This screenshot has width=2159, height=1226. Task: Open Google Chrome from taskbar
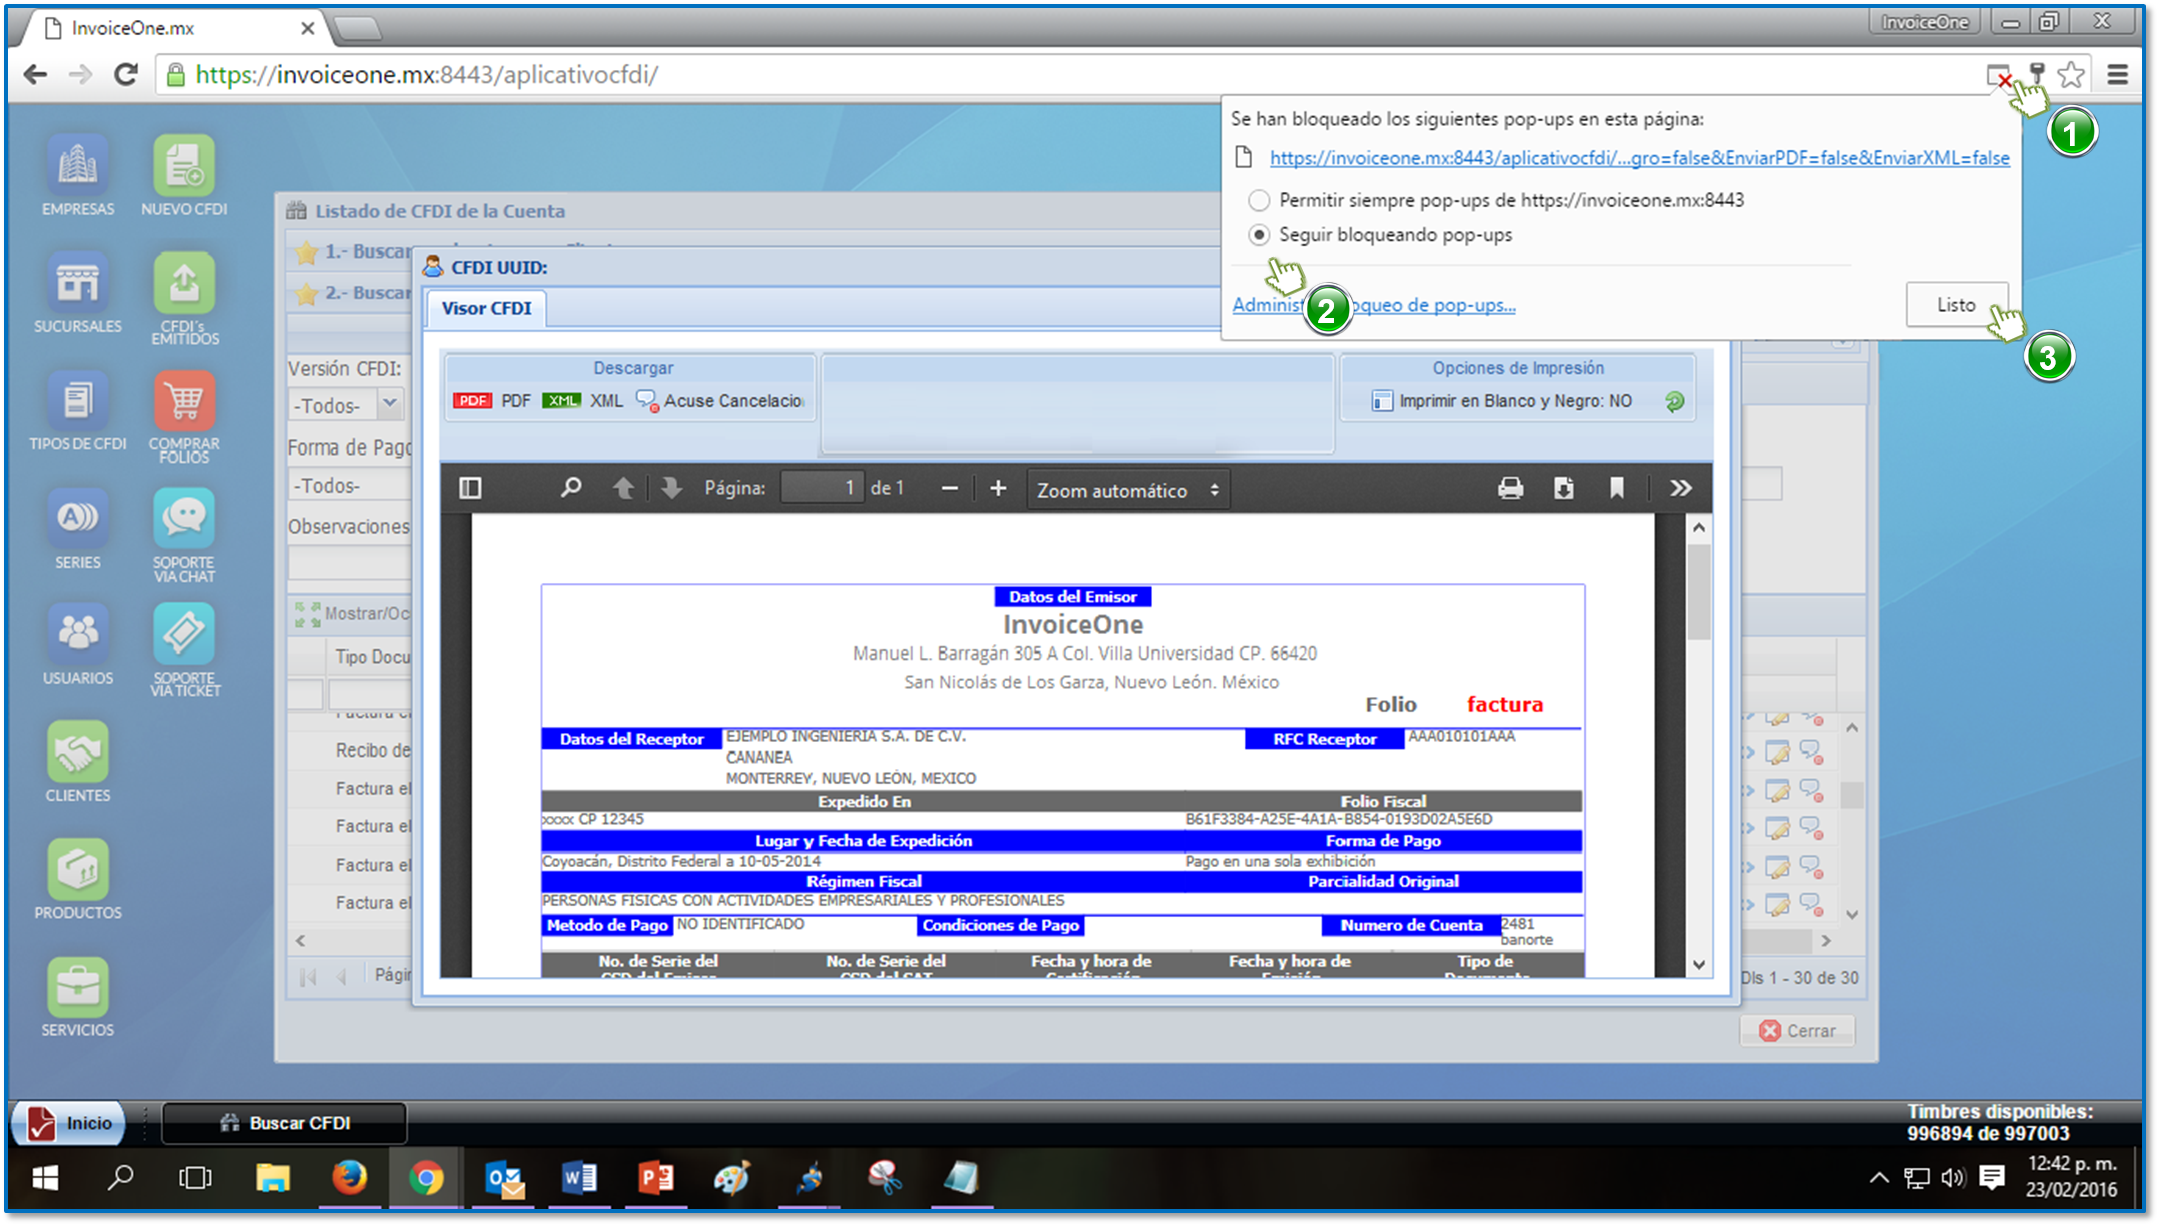[x=426, y=1179]
